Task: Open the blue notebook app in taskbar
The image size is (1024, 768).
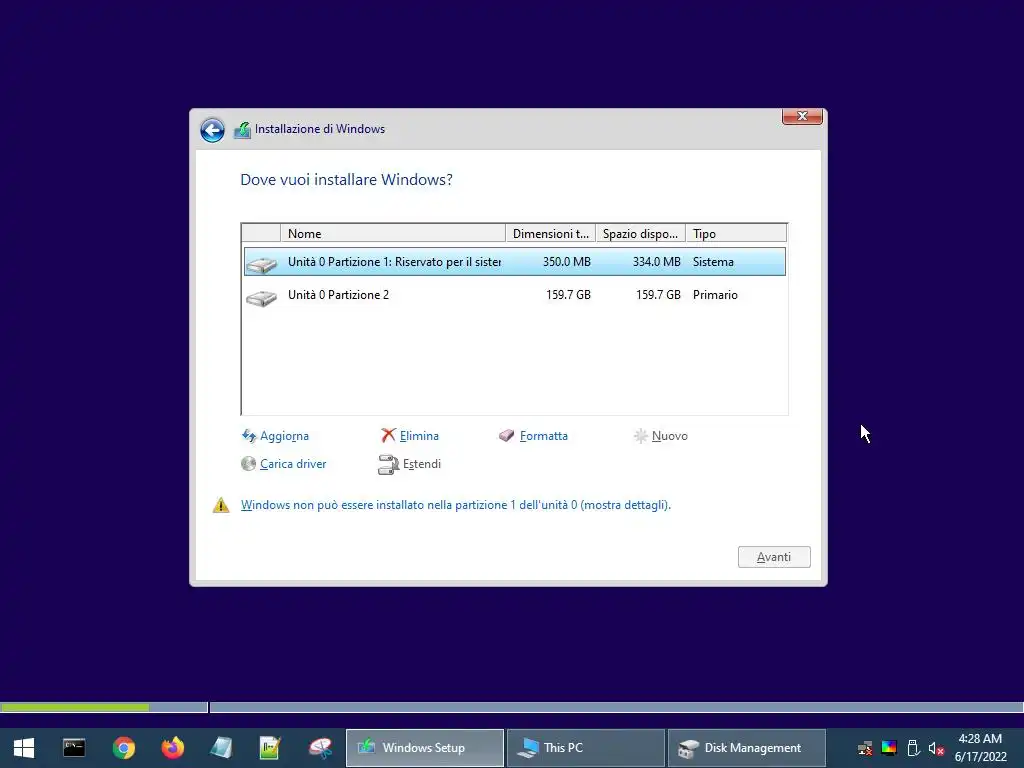Action: (221, 748)
